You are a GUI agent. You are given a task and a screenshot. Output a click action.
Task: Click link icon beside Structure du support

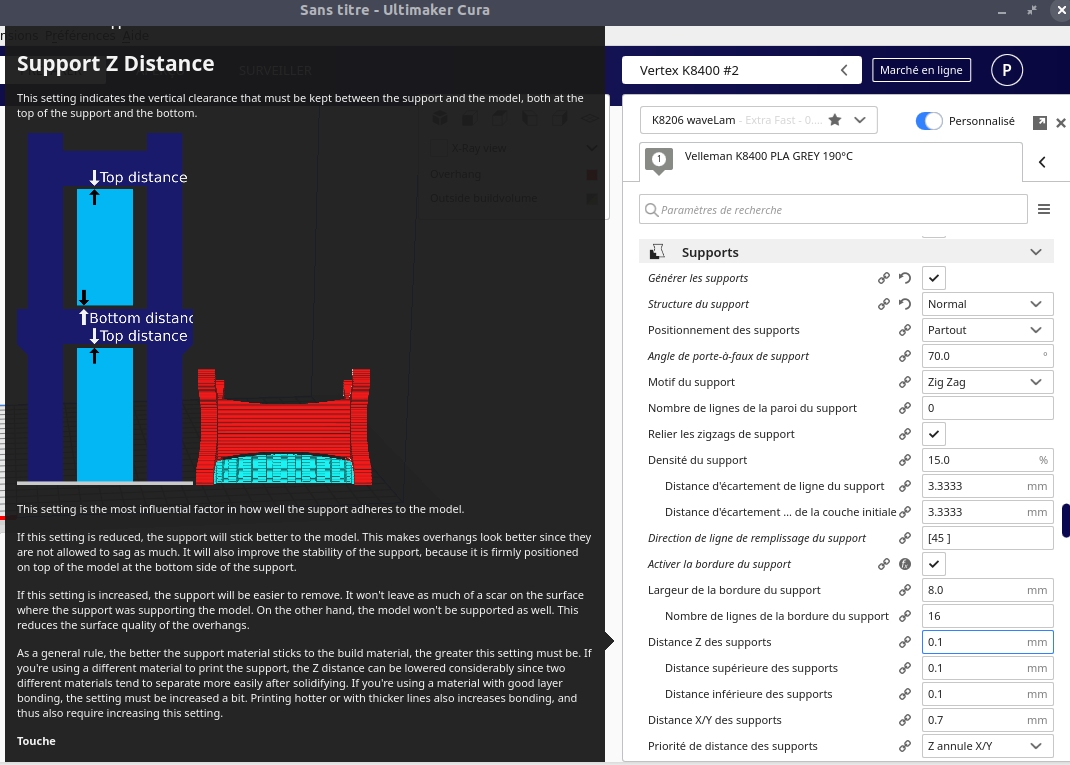[884, 304]
